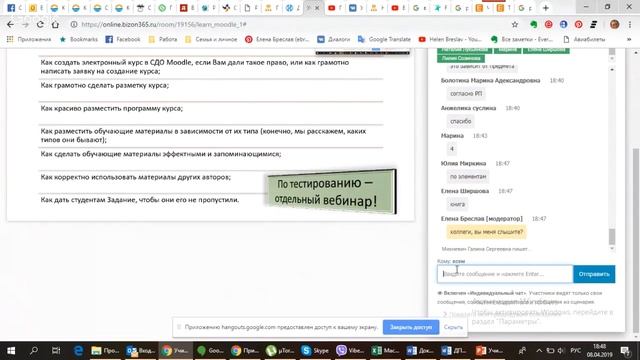
Task: Open the Pinterest extension icon in toolbar
Action: tap(578, 24)
